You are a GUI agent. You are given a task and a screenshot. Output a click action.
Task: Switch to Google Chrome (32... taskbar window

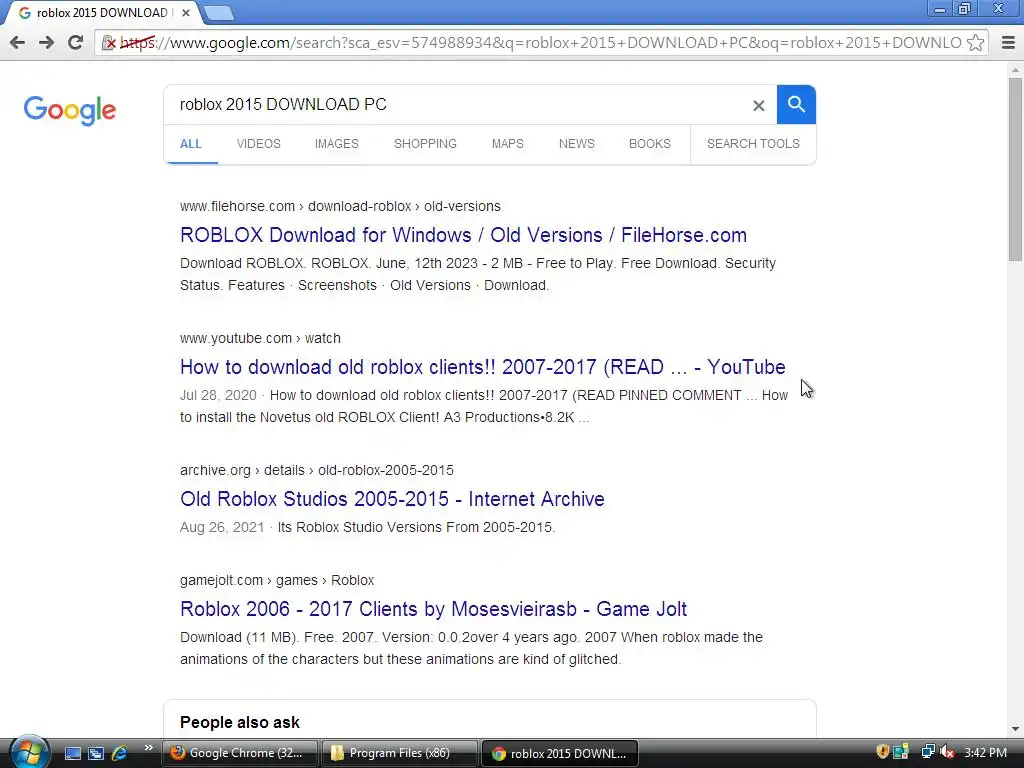[240, 753]
